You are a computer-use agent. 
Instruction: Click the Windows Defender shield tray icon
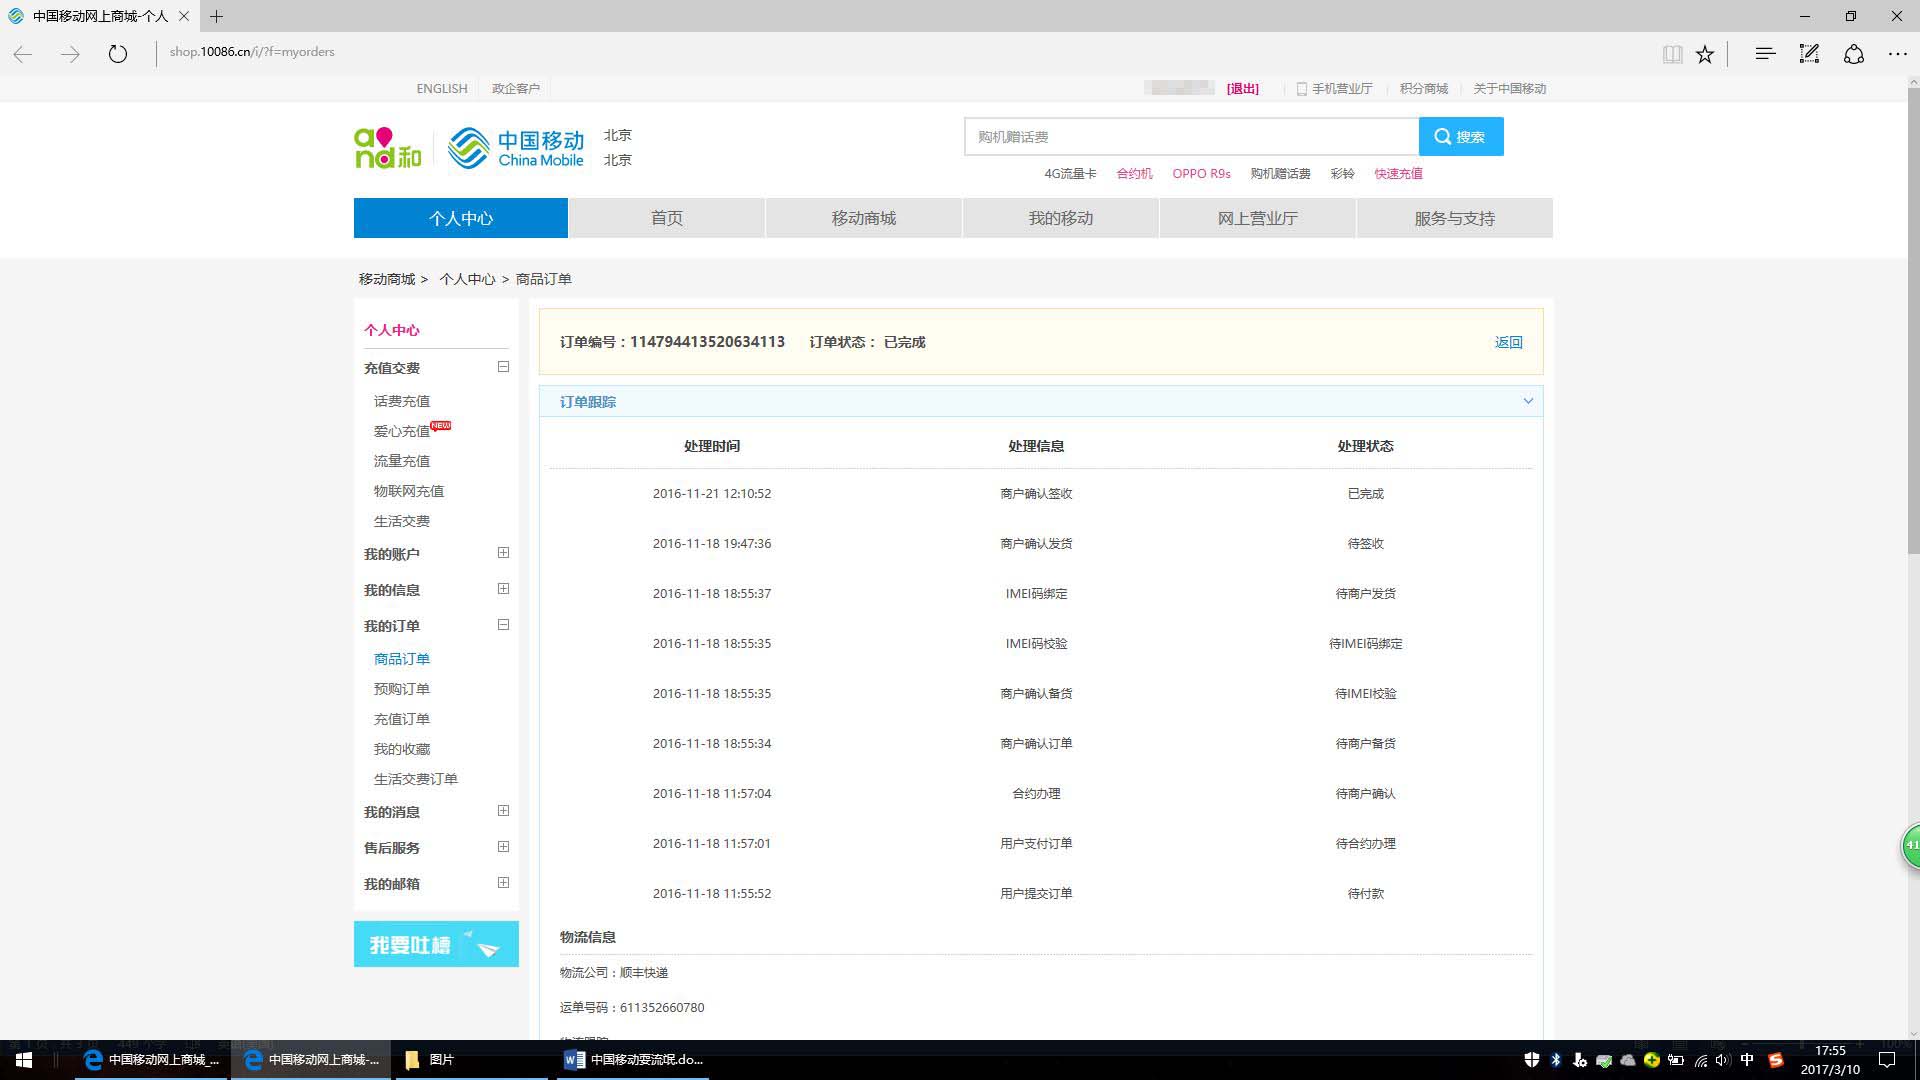pos(1531,1060)
